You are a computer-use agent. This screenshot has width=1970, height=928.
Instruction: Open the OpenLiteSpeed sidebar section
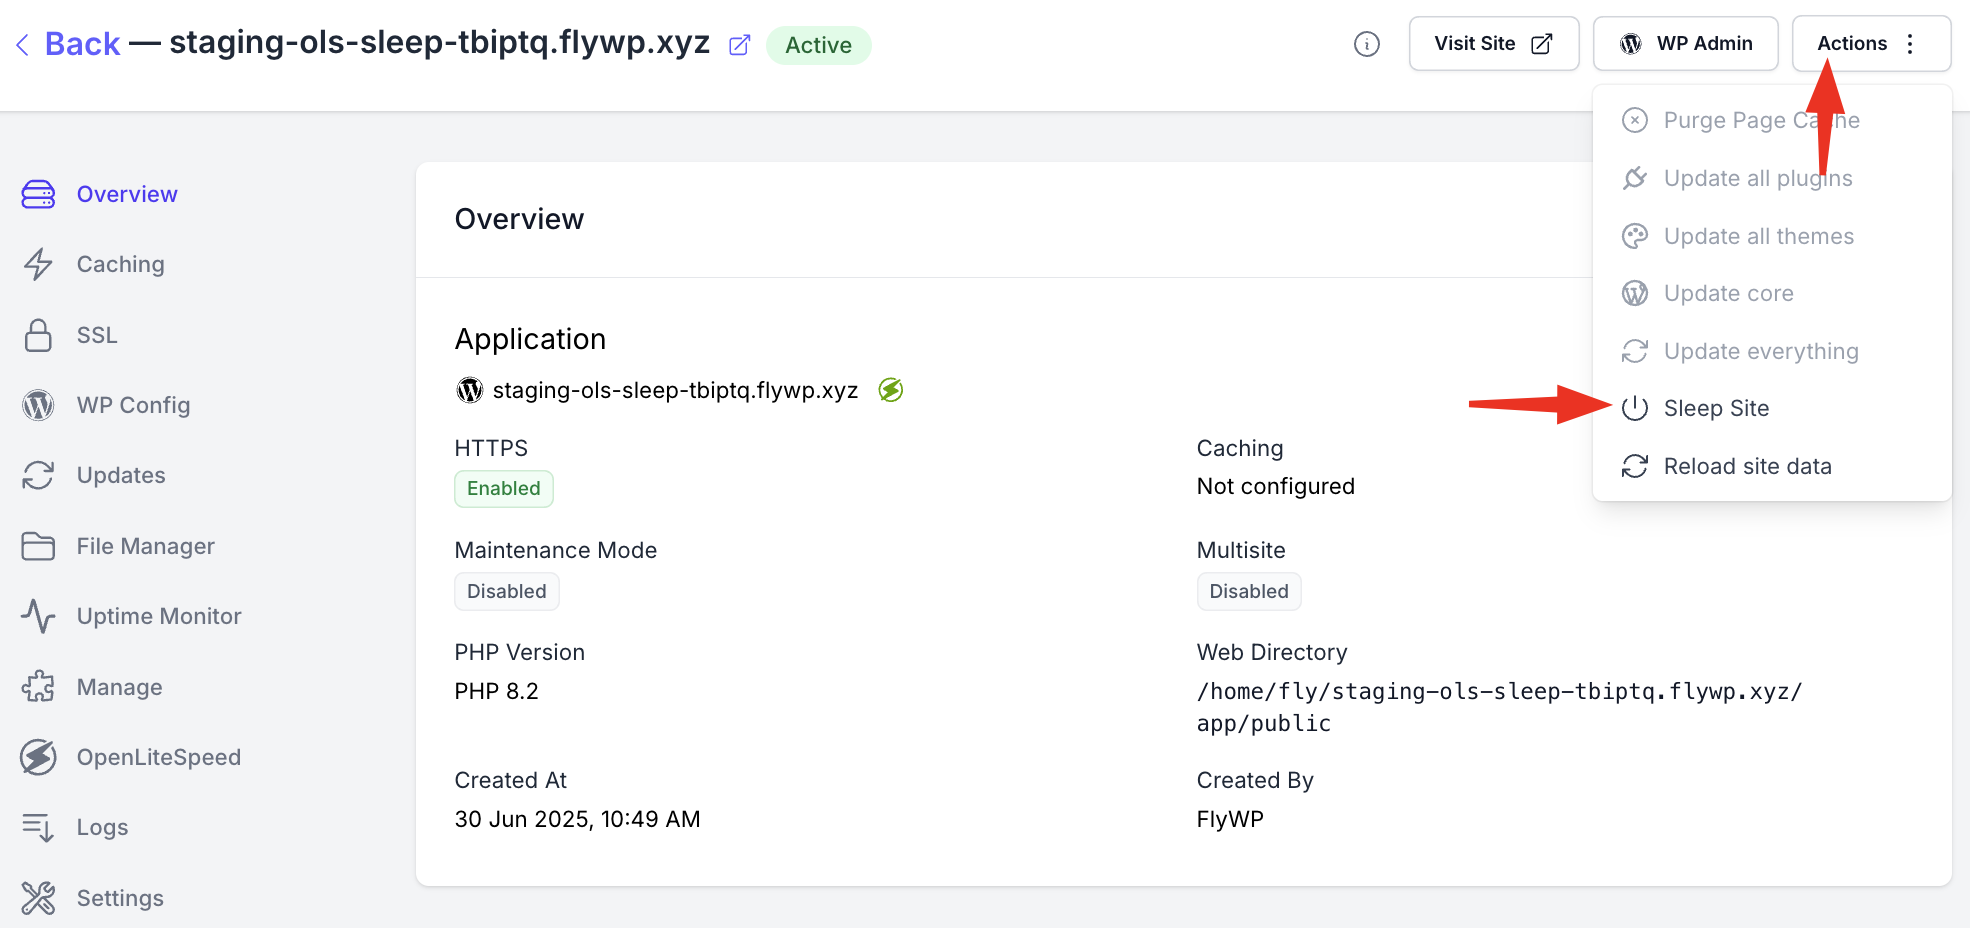pos(159,757)
